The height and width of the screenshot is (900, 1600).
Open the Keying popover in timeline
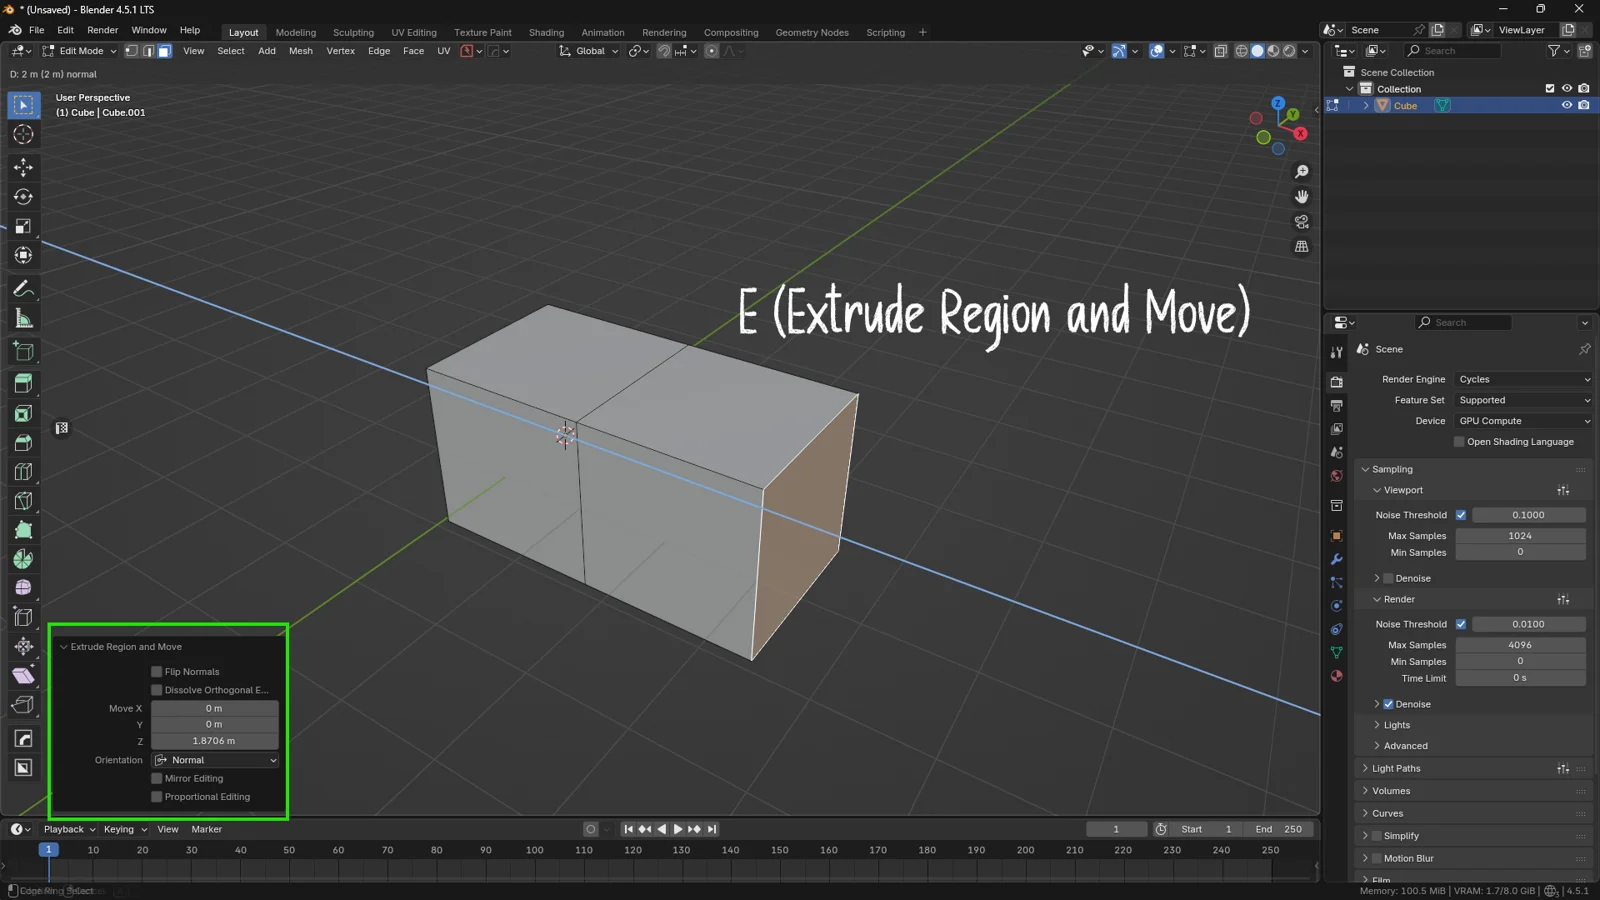tap(124, 829)
